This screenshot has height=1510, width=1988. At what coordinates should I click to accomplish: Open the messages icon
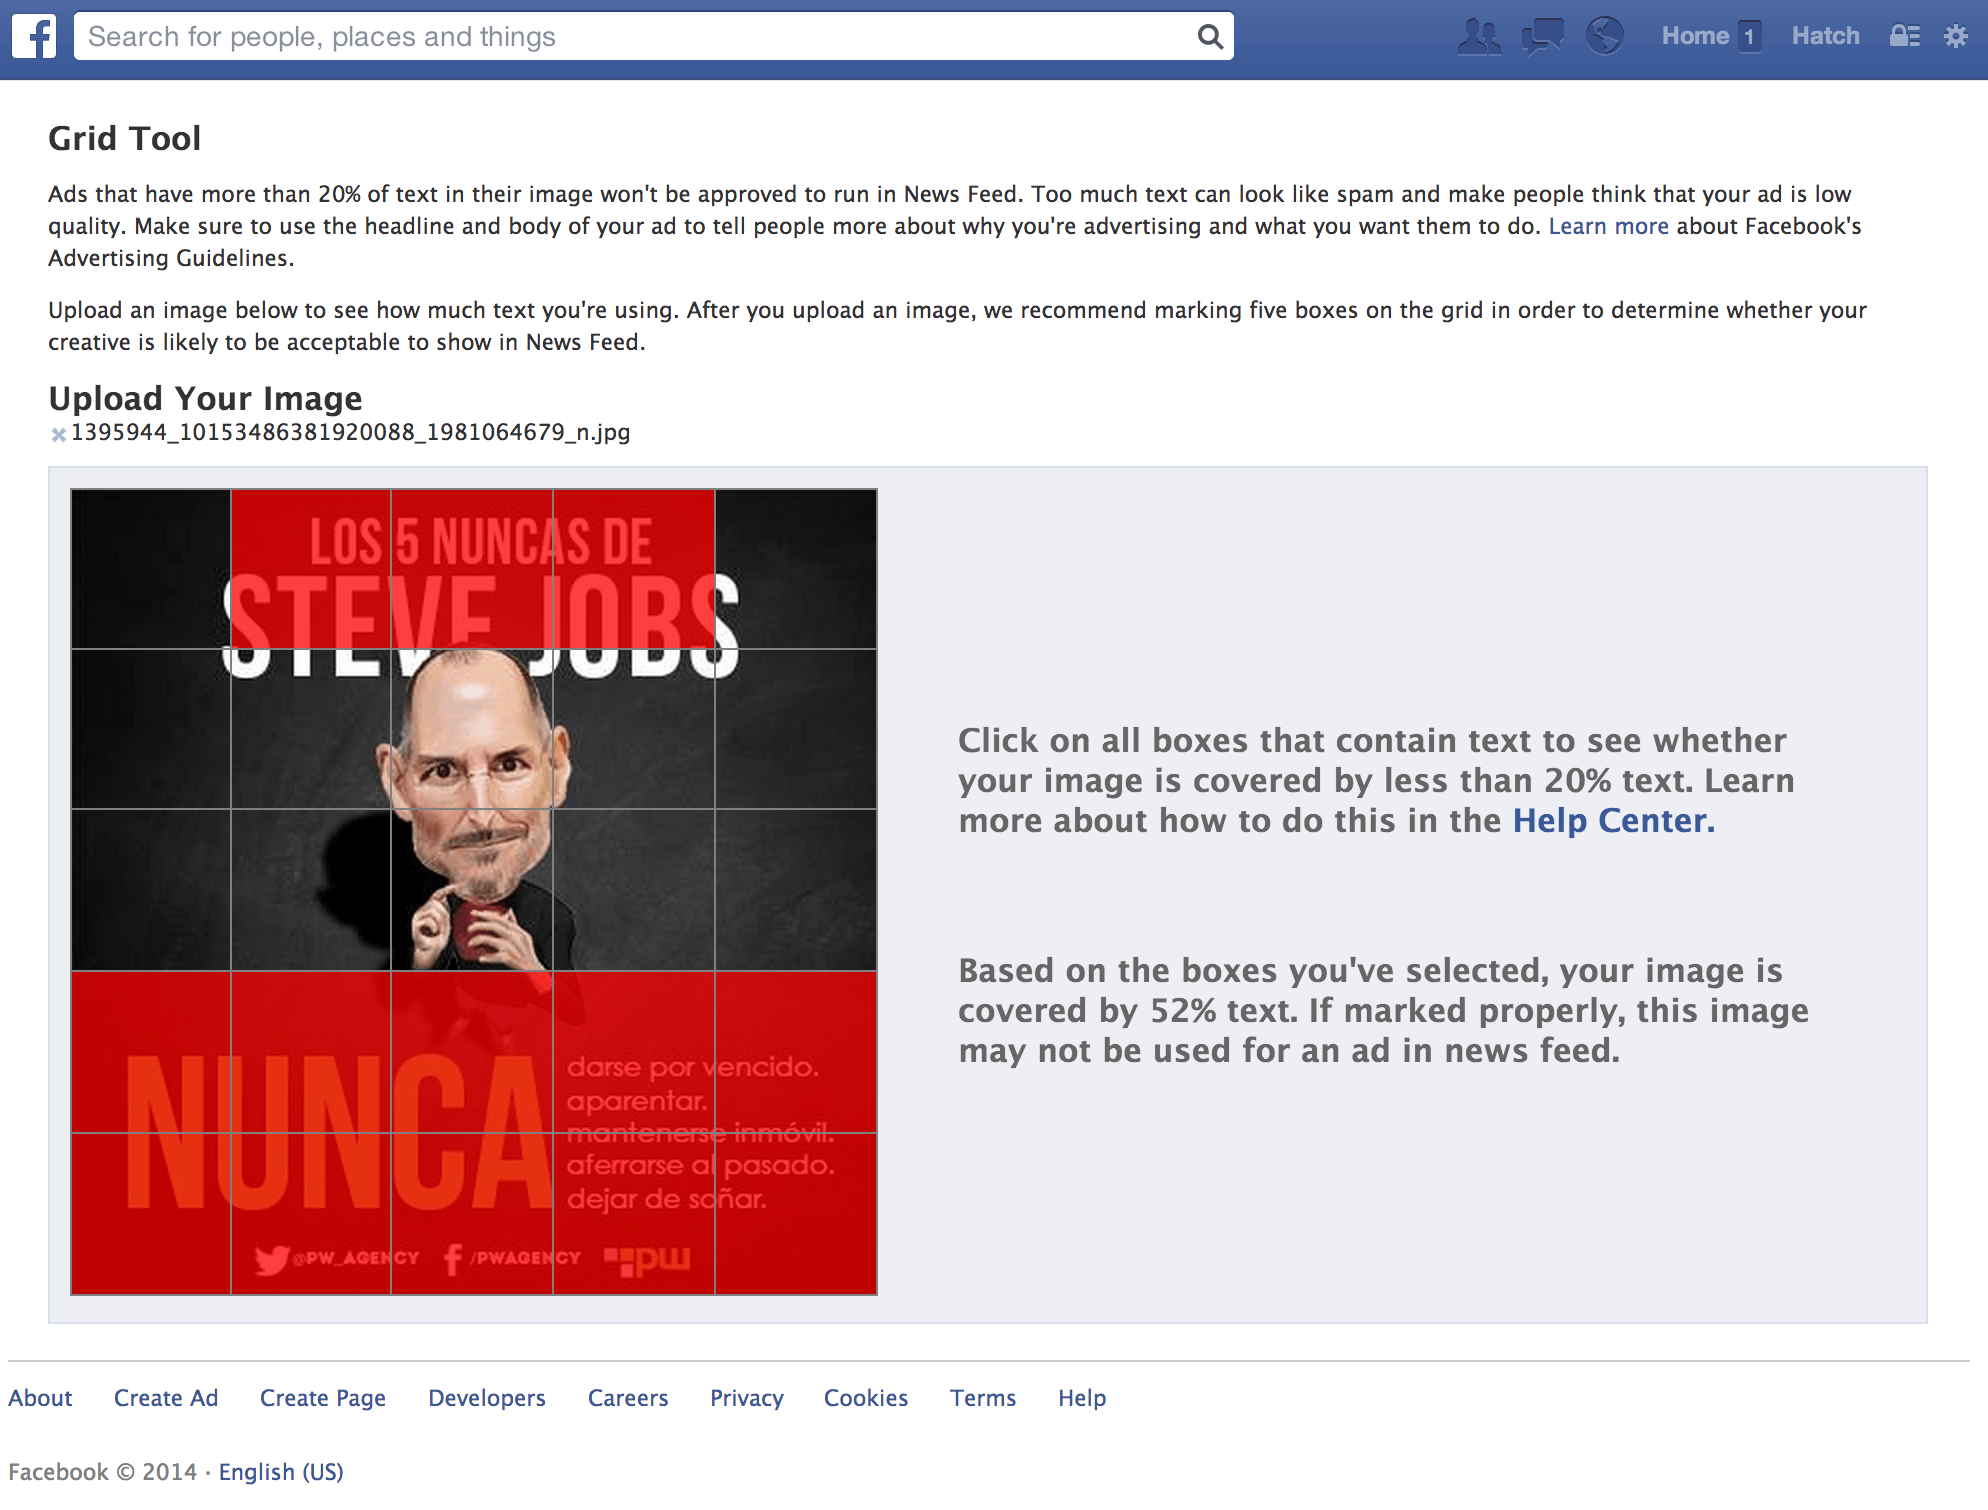click(x=1542, y=37)
